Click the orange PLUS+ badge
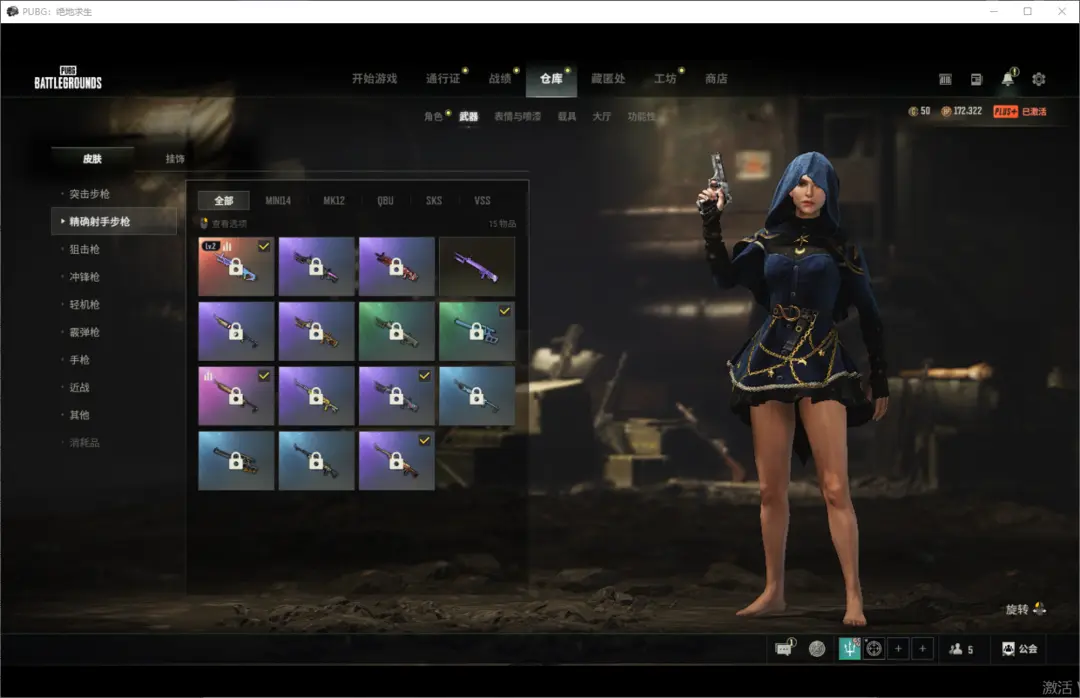This screenshot has width=1080, height=698. [x=1006, y=112]
